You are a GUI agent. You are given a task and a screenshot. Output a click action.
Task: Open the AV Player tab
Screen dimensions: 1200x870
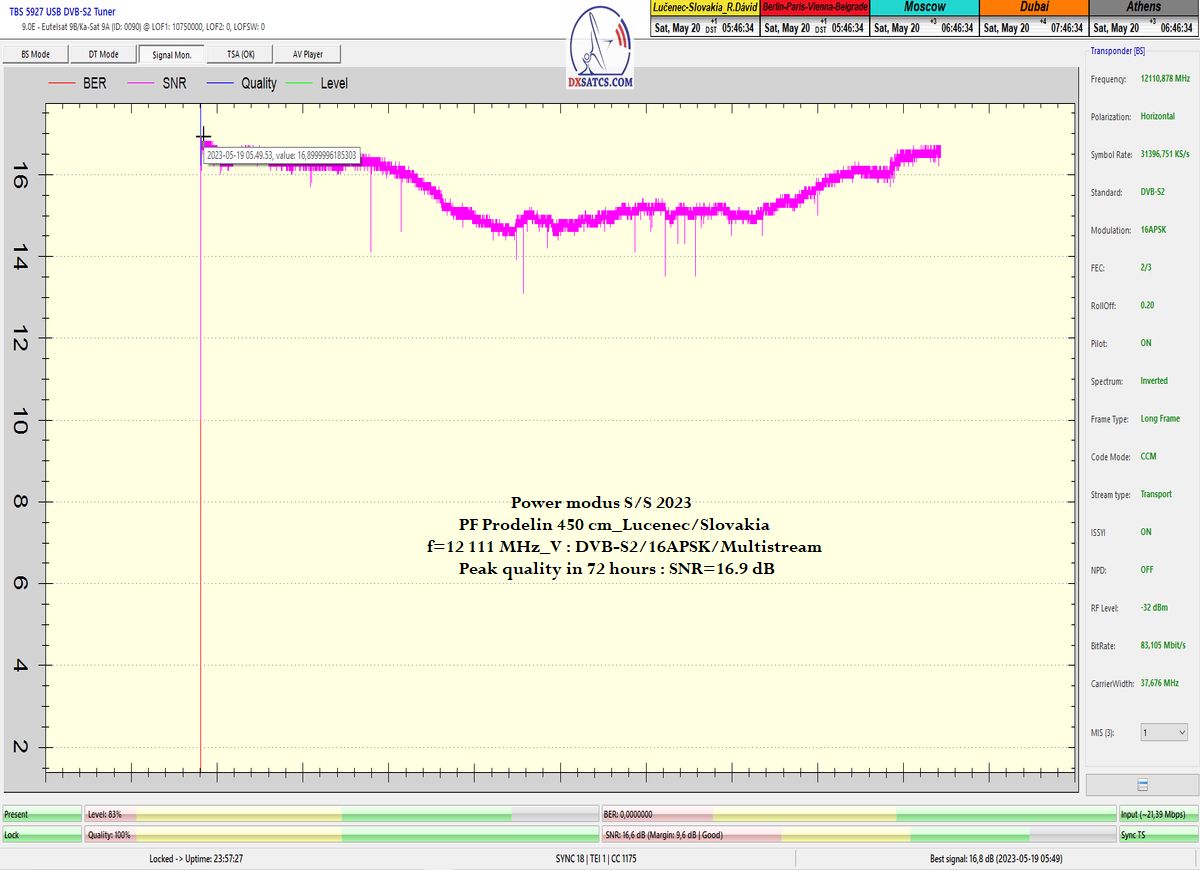pos(308,54)
